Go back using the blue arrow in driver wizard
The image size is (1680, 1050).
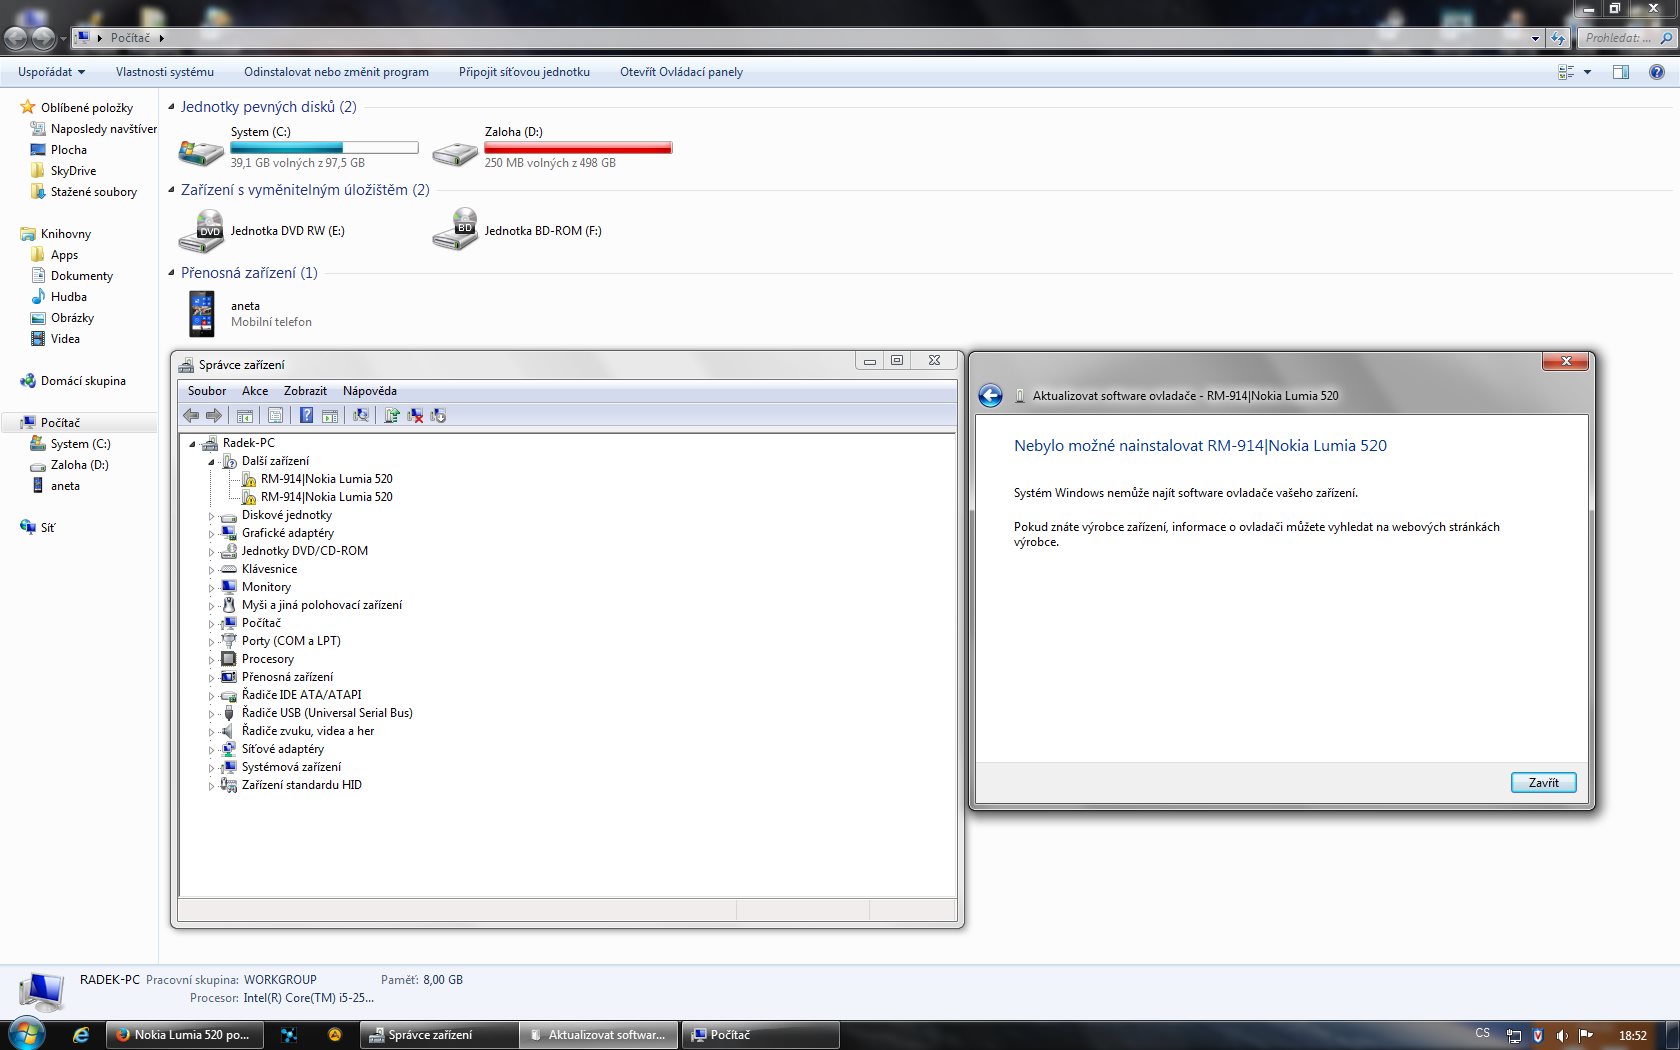[x=990, y=396]
